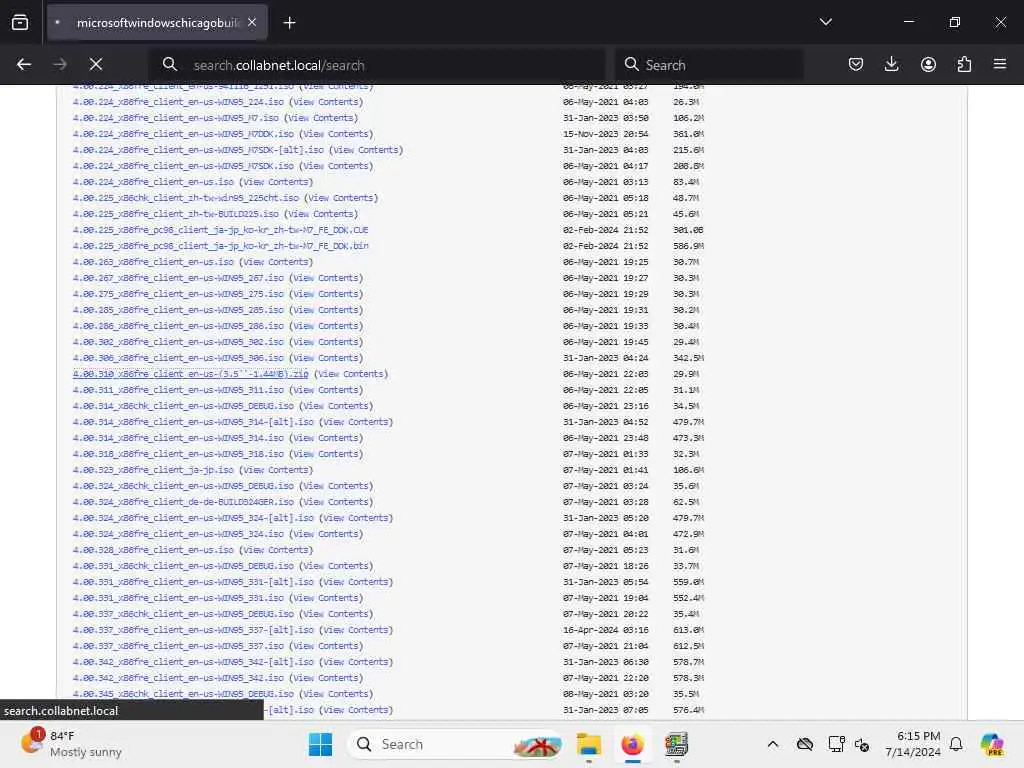Click the forward navigation arrow

click(59, 64)
